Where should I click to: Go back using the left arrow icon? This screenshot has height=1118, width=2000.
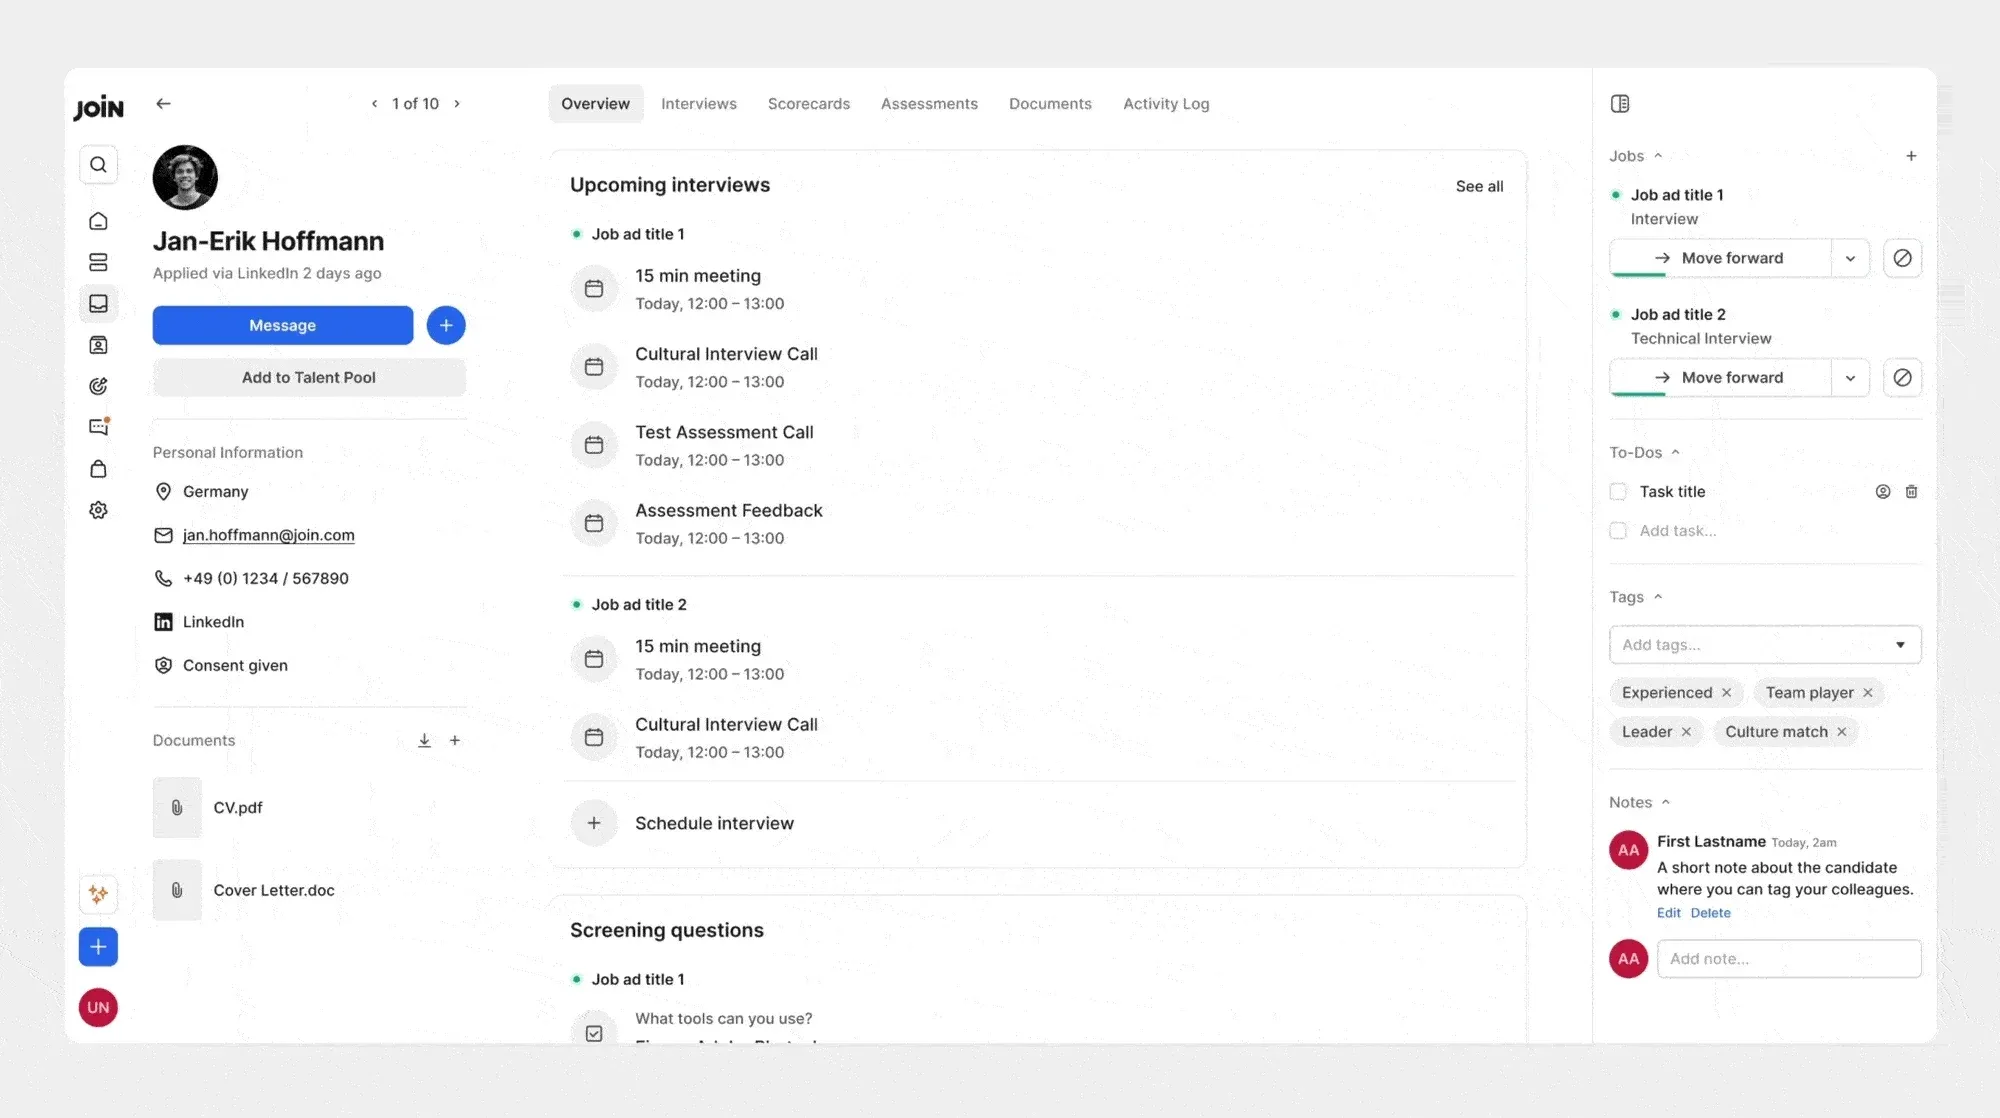[163, 103]
